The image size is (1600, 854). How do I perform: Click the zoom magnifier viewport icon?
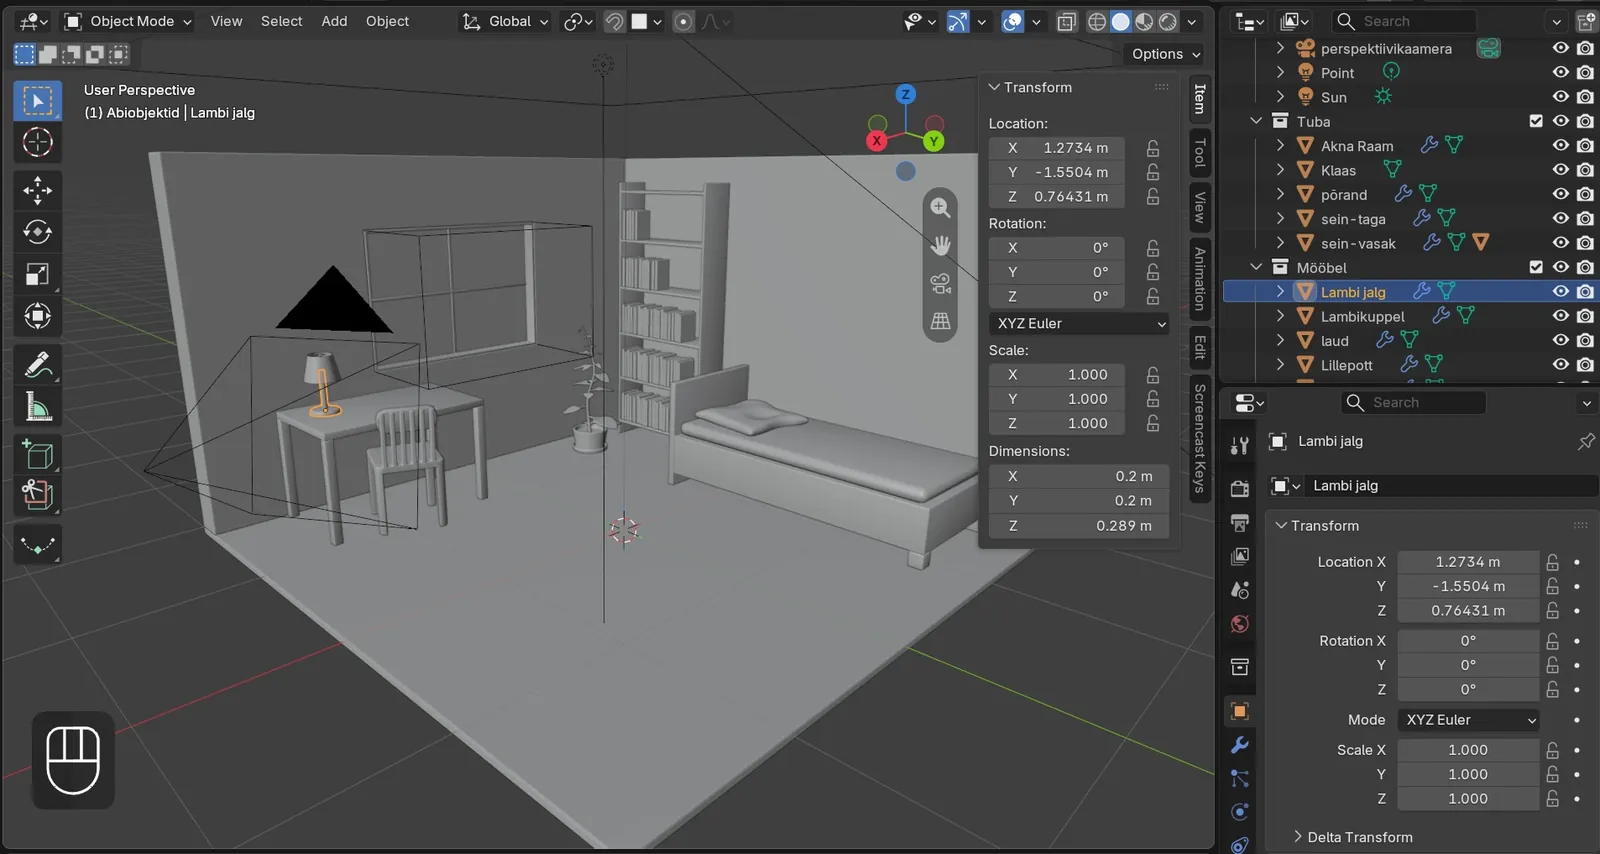[x=940, y=208]
